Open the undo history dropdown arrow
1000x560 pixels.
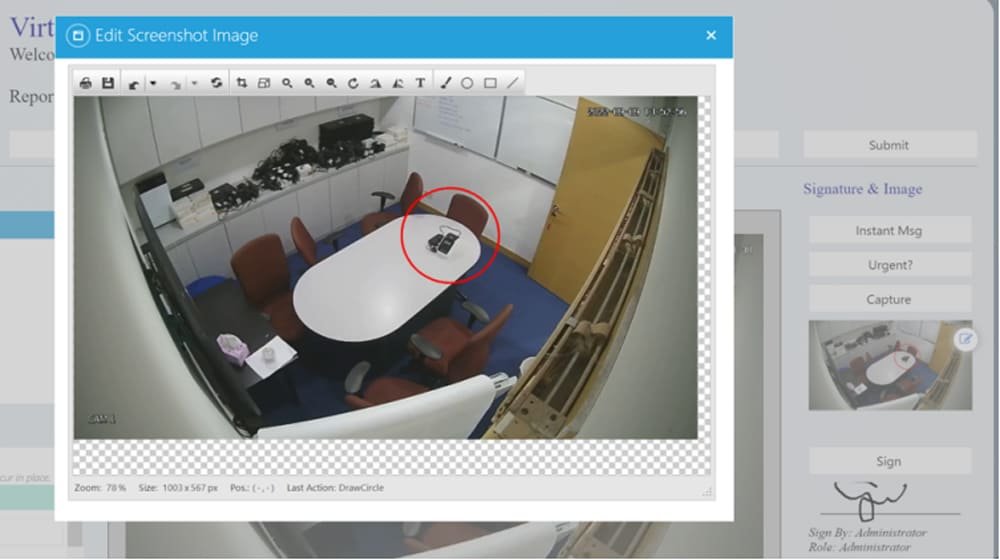(153, 84)
